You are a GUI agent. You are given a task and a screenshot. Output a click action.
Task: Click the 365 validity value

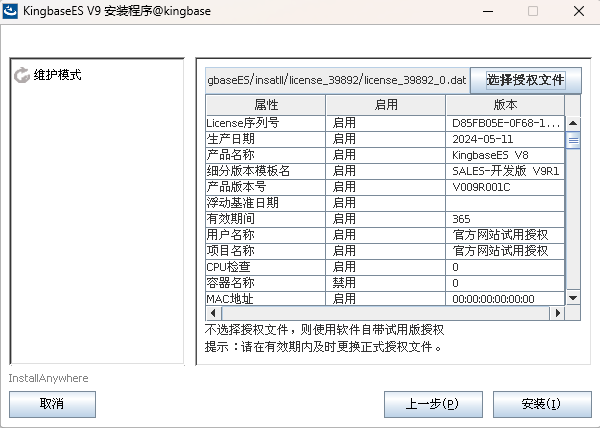tap(461, 219)
